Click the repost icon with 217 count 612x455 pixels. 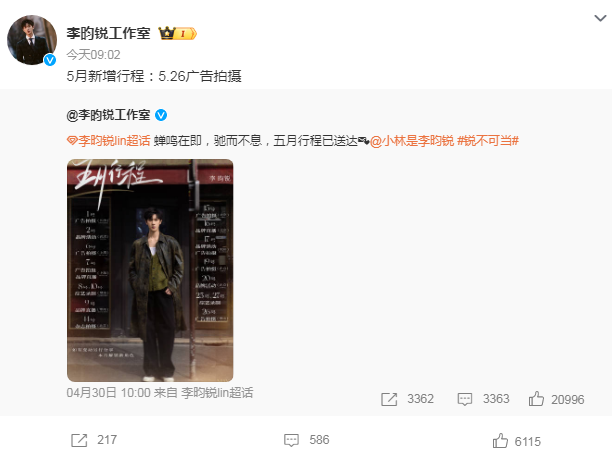pyautogui.click(x=79, y=440)
